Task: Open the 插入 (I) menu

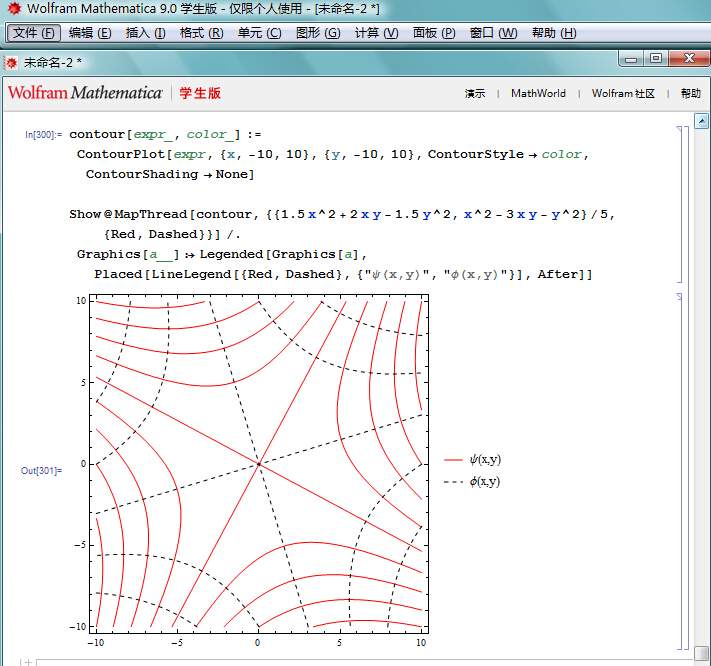Action: [146, 33]
